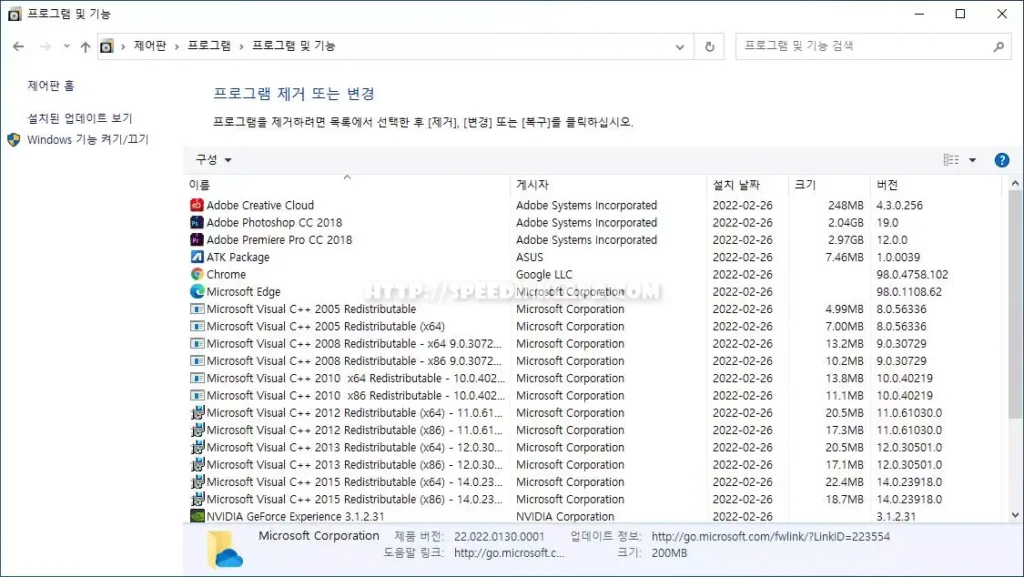Click the Chrome icon in the list
The image size is (1024, 577).
pos(197,274)
